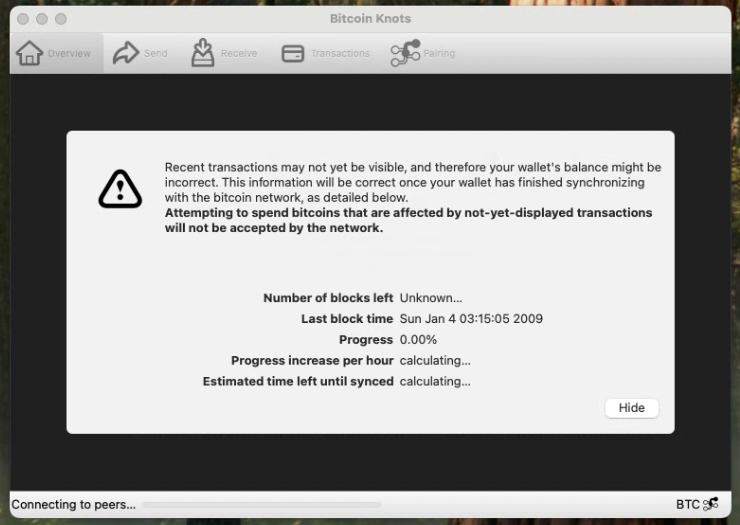Click the 'Progress increase per hour' label
Image resolution: width=740 pixels, height=525 pixels.
point(312,360)
